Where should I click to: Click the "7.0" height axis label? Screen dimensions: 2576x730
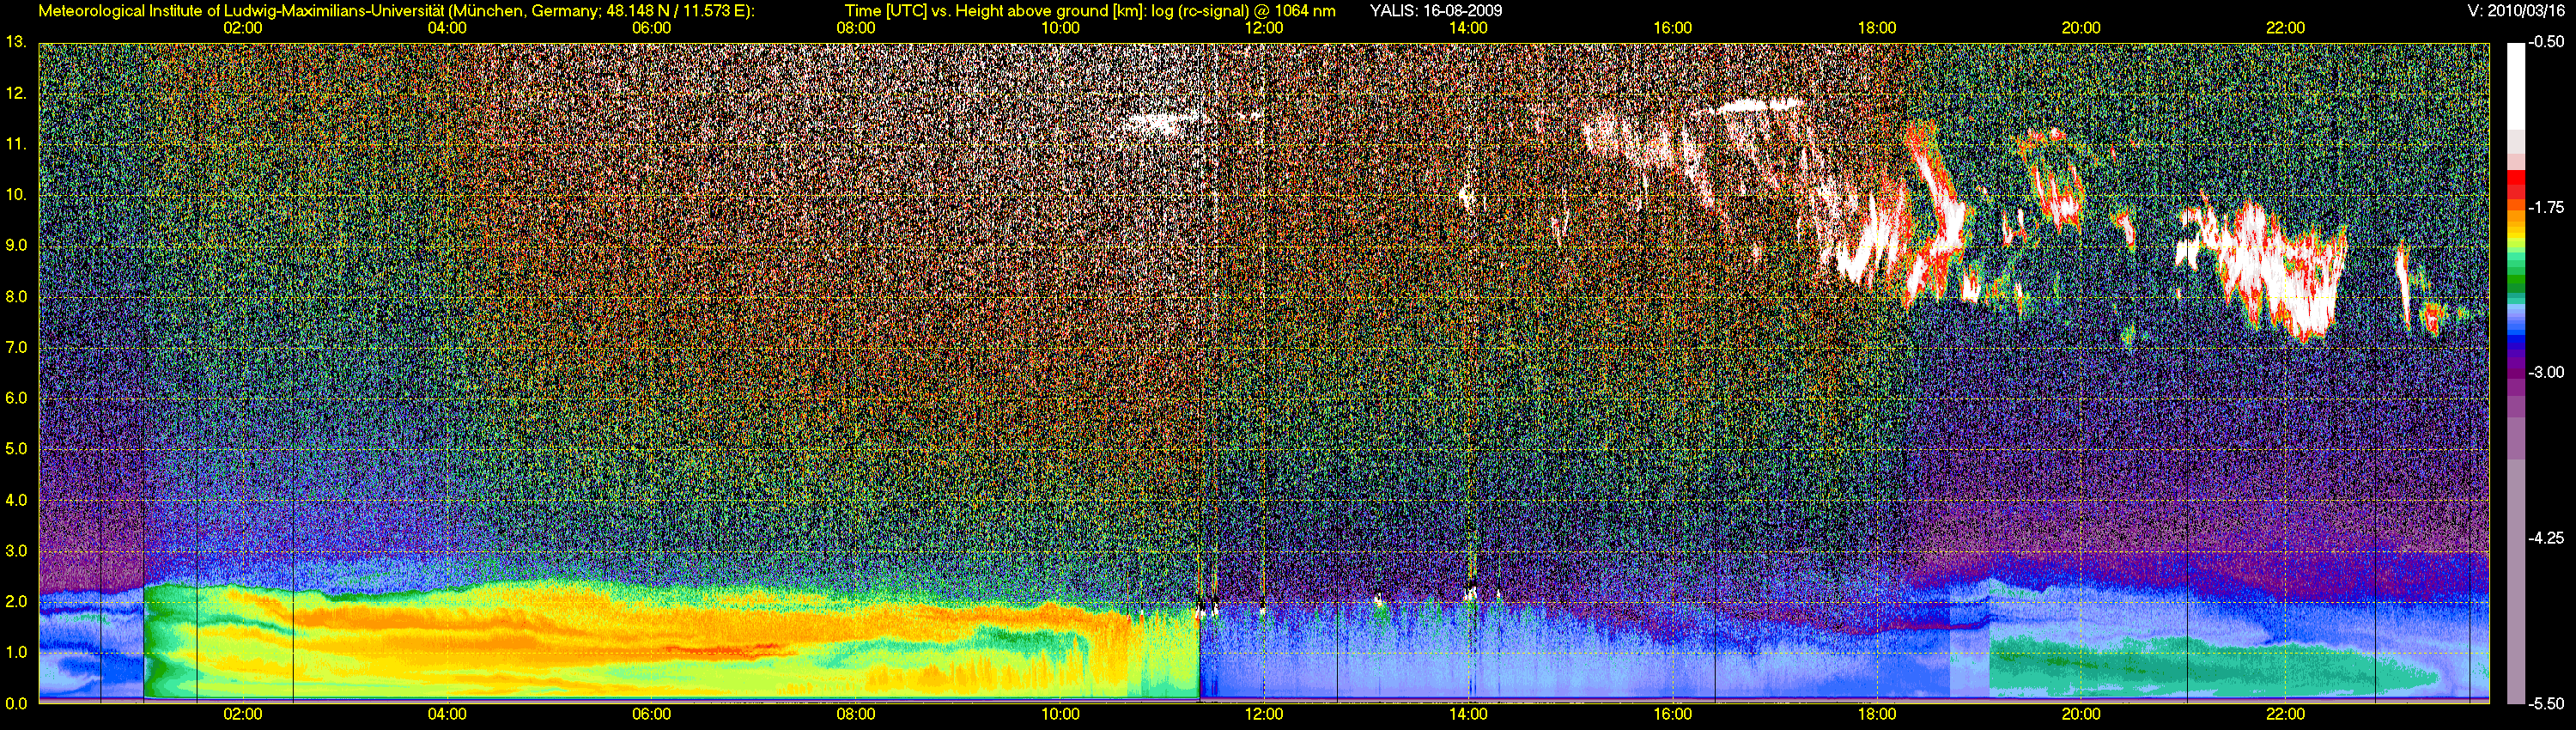tap(16, 348)
